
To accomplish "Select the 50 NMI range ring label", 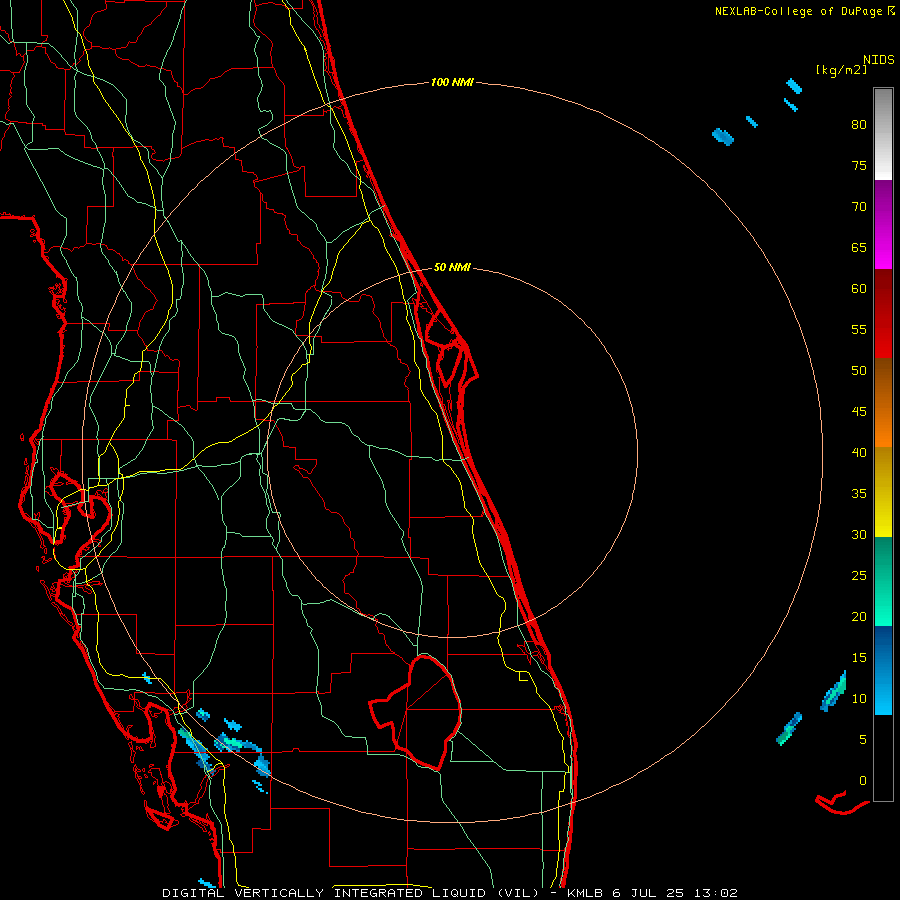I will 452,267.
